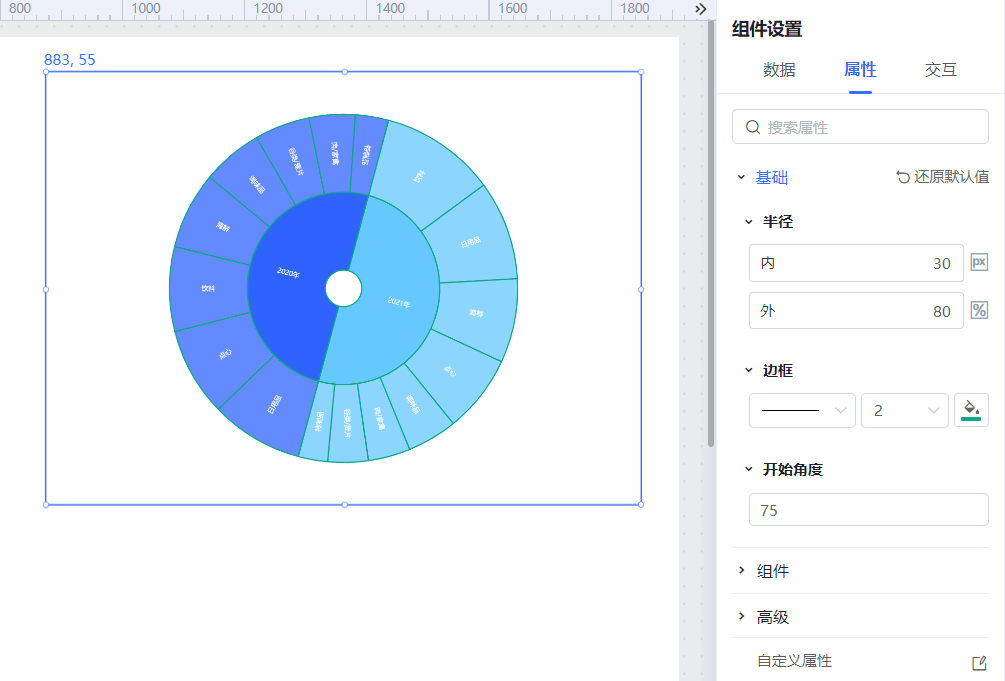
Task: Click the restore arrow icon beside 还原默认值
Action: (902, 177)
